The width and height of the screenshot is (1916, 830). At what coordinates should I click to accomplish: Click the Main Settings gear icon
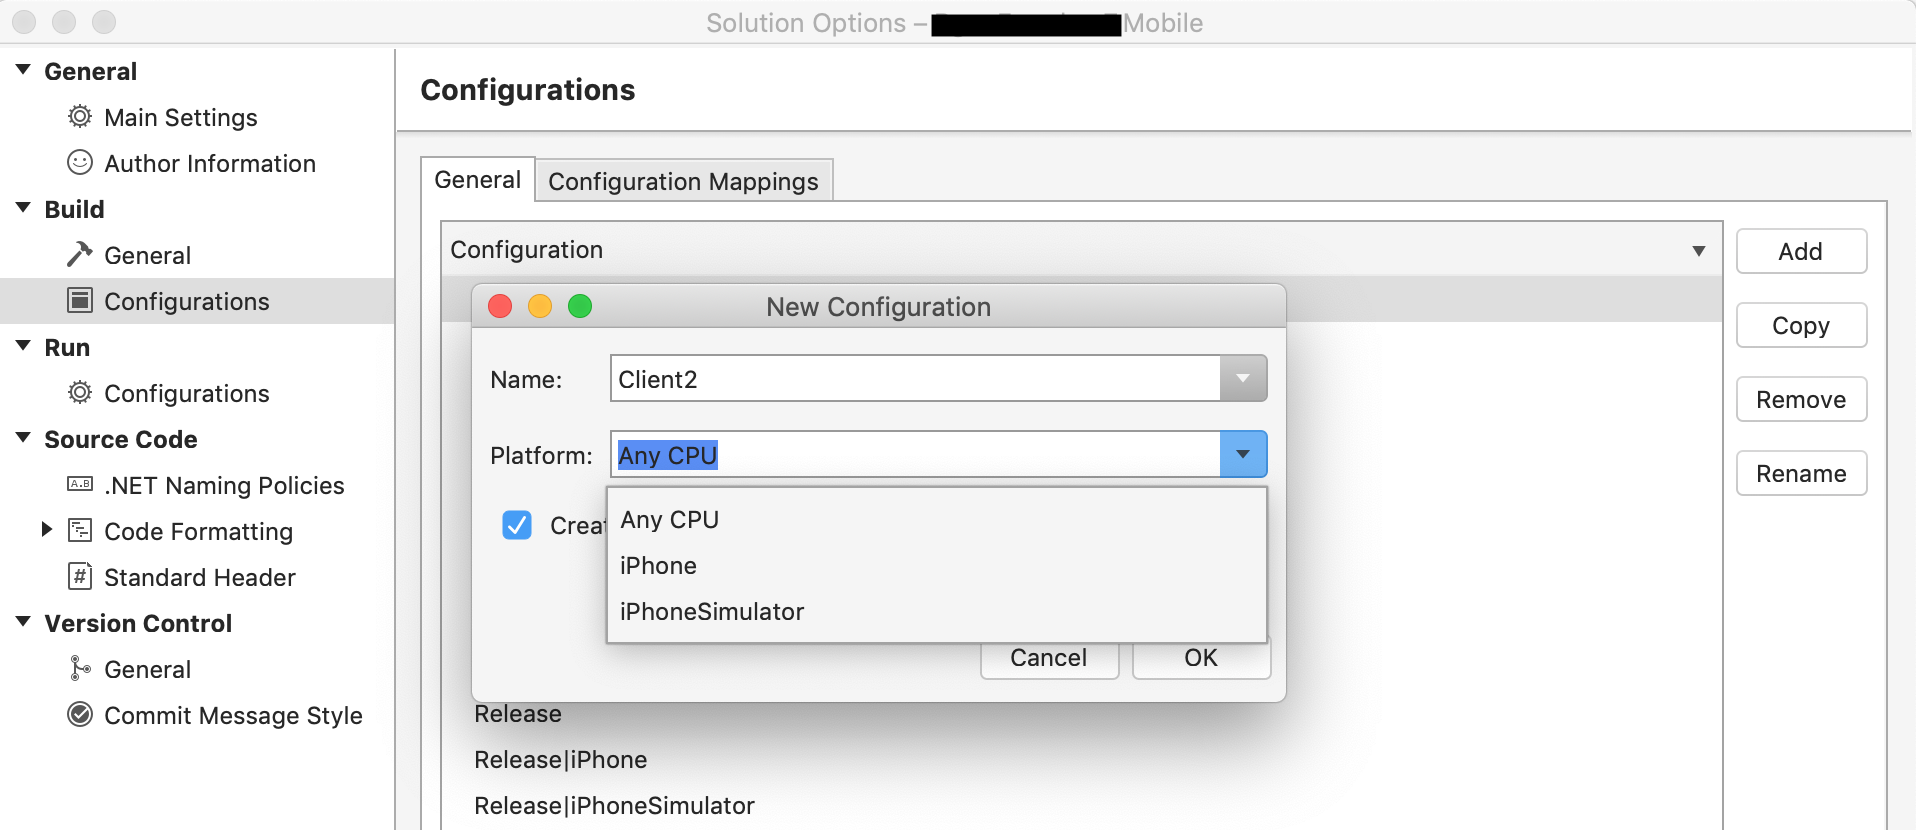click(80, 117)
